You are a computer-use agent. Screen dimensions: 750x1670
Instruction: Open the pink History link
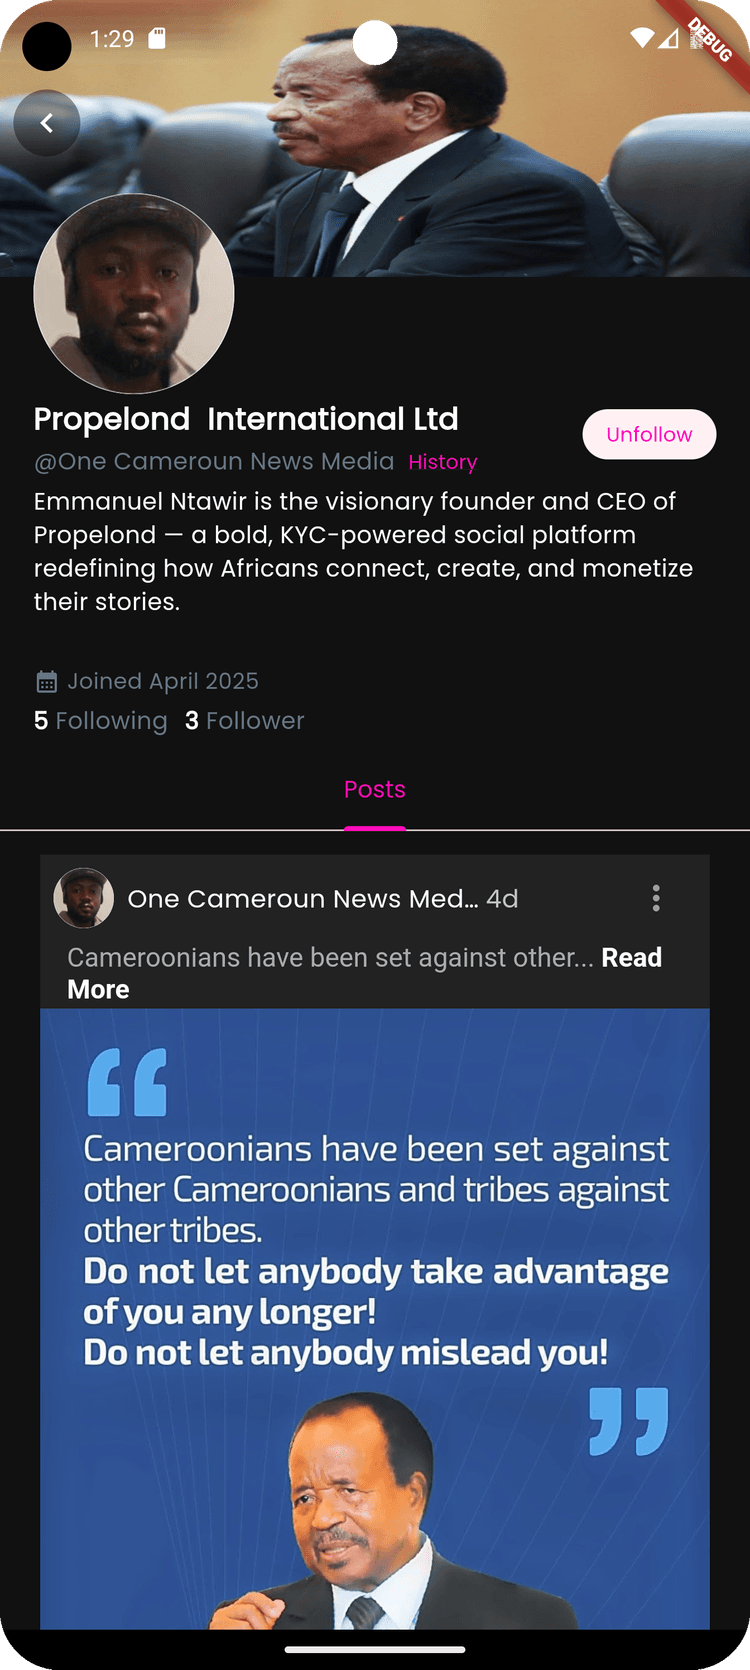pos(442,462)
